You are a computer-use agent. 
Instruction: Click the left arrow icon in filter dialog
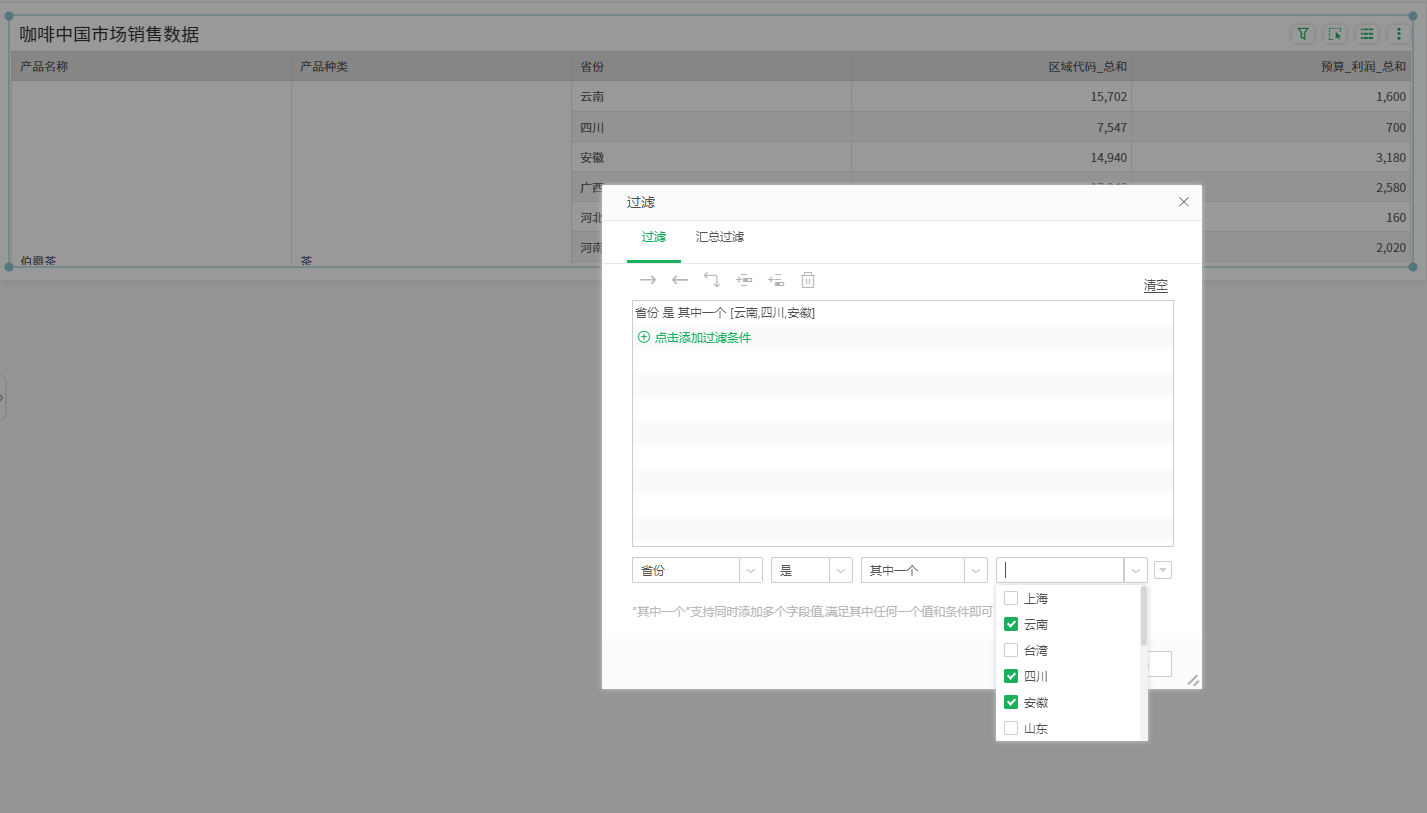click(x=680, y=280)
